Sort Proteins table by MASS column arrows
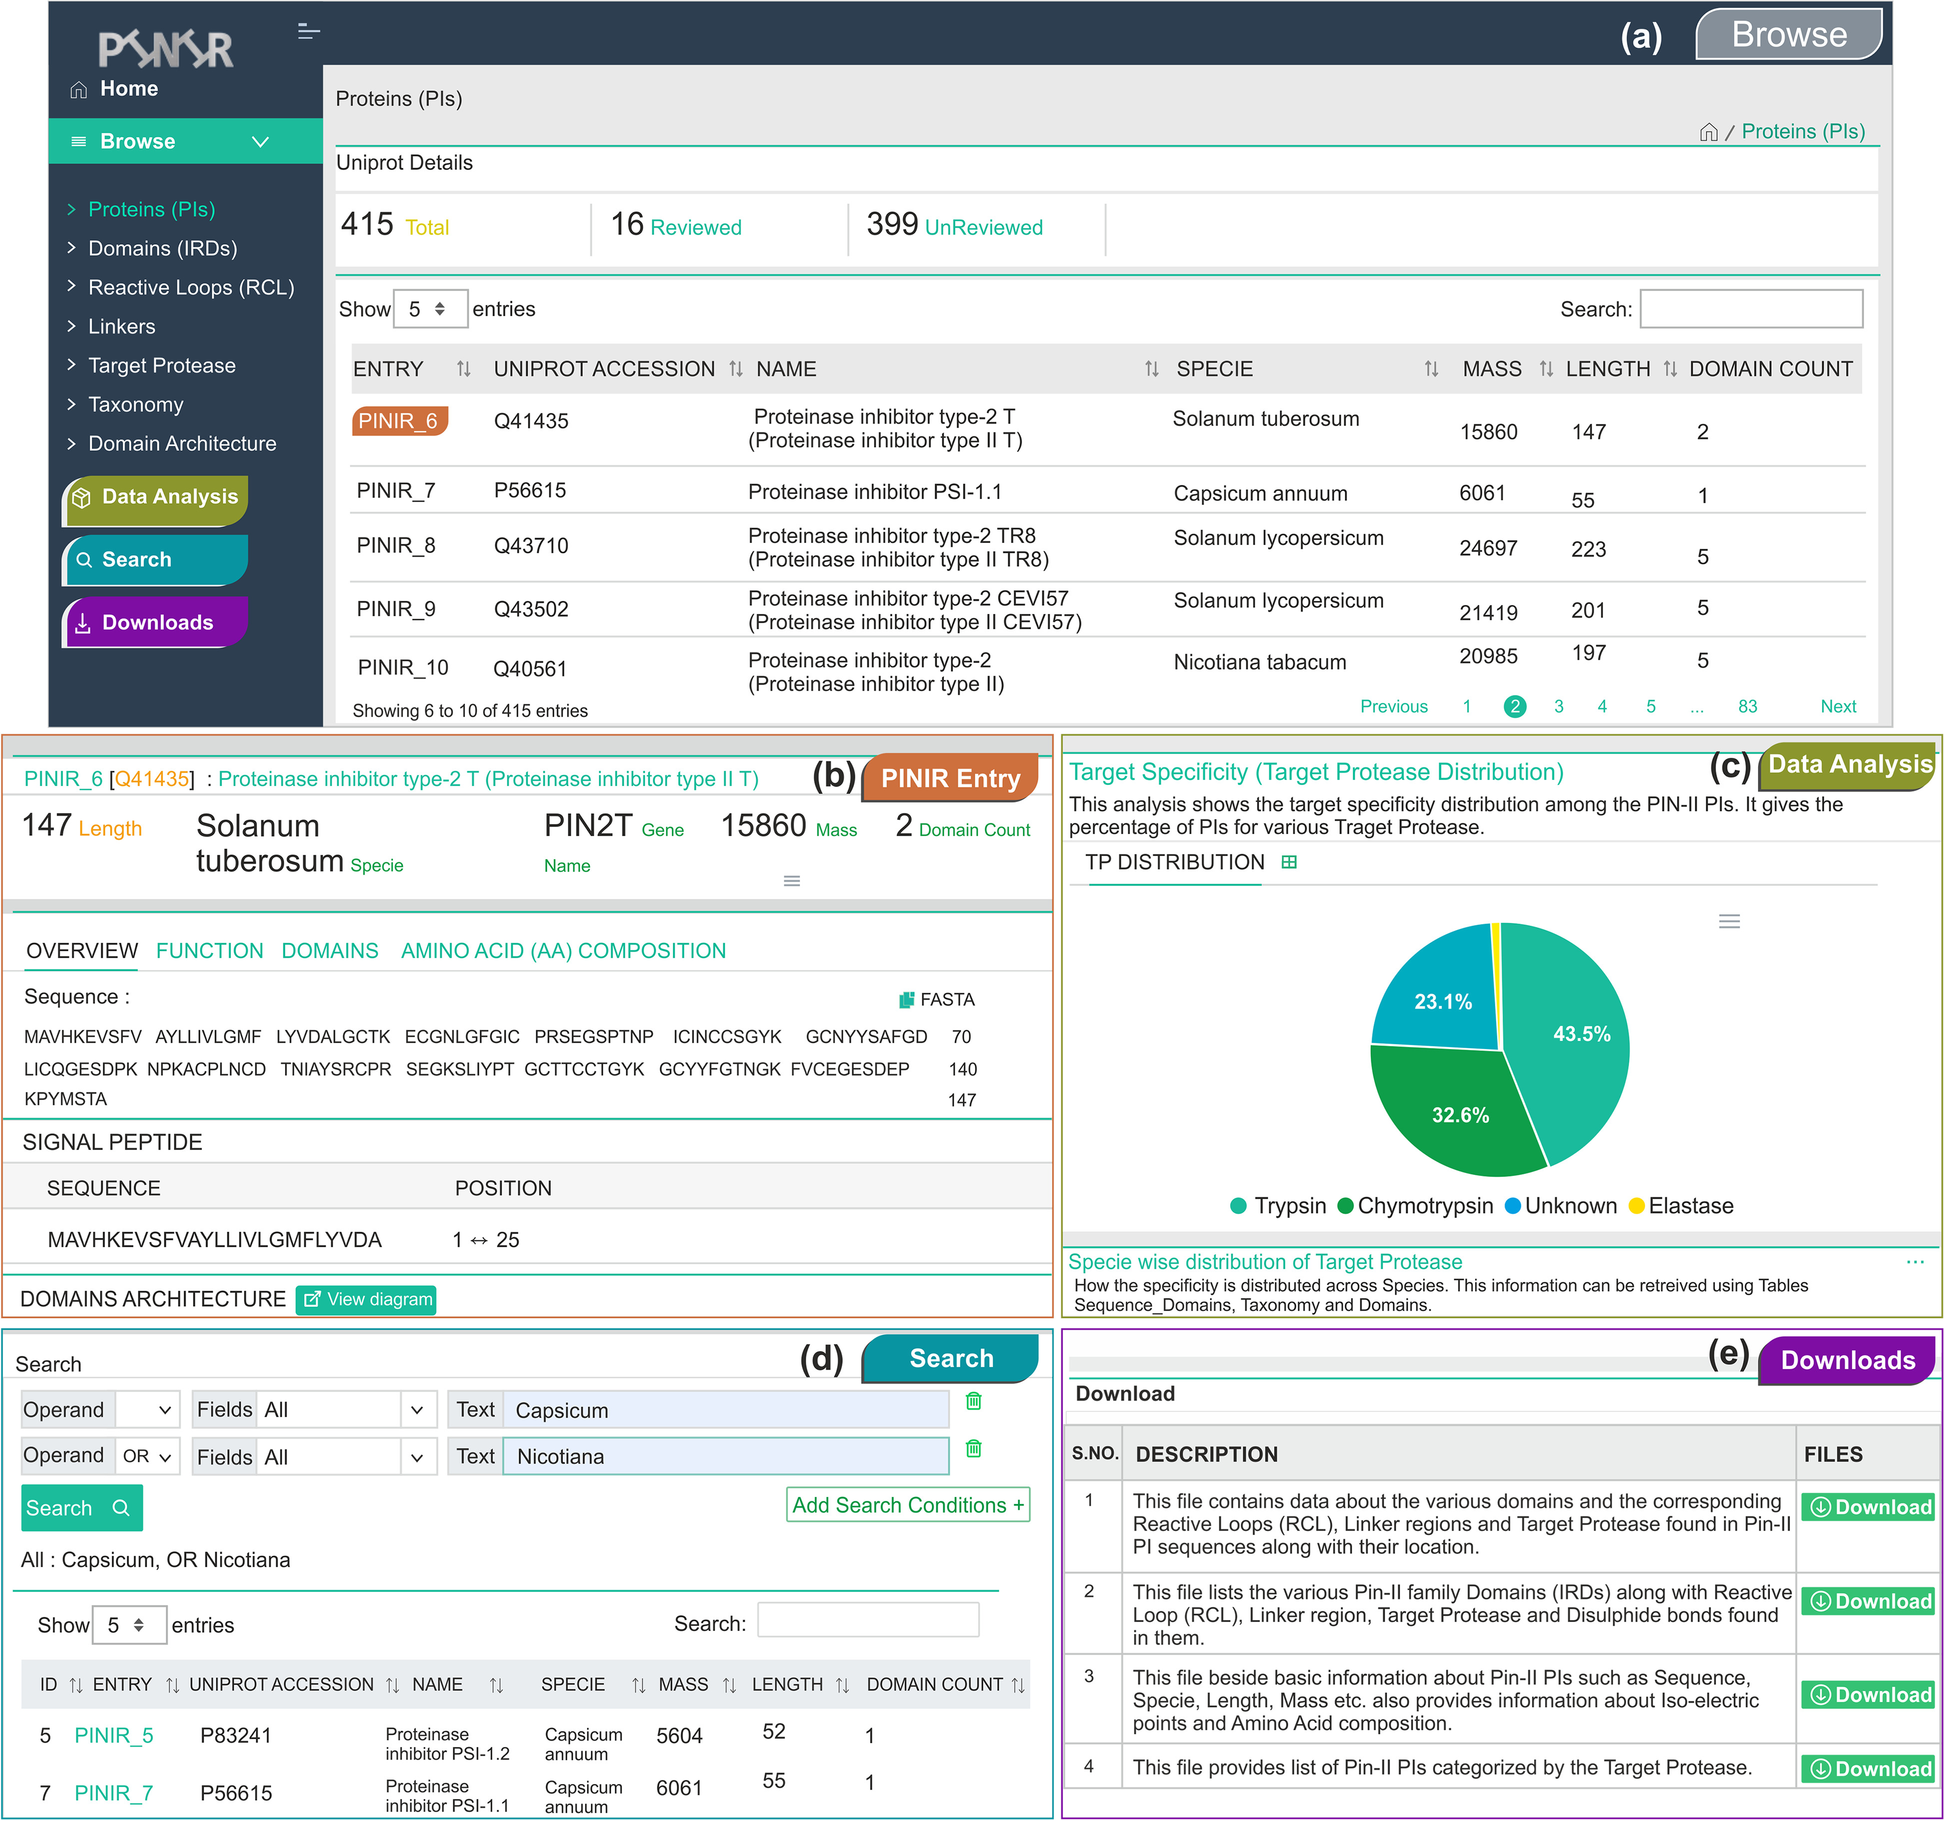1944x1821 pixels. tap(1546, 369)
